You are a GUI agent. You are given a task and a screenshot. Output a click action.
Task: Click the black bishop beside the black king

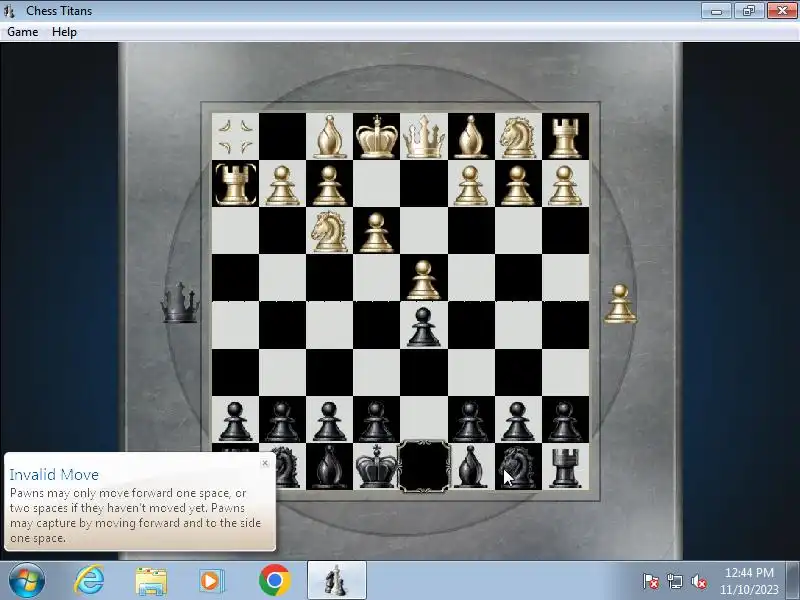(329, 467)
